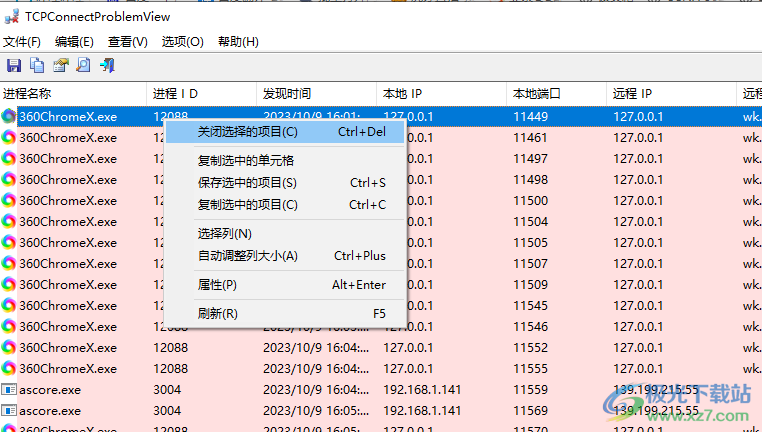The width and height of the screenshot is (762, 432).
Task: Sort by the 本地端口 column header
Action: [x=557, y=93]
